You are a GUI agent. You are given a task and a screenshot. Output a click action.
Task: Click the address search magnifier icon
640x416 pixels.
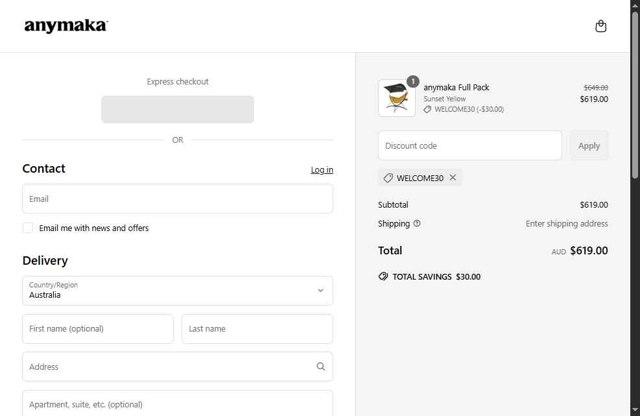321,366
